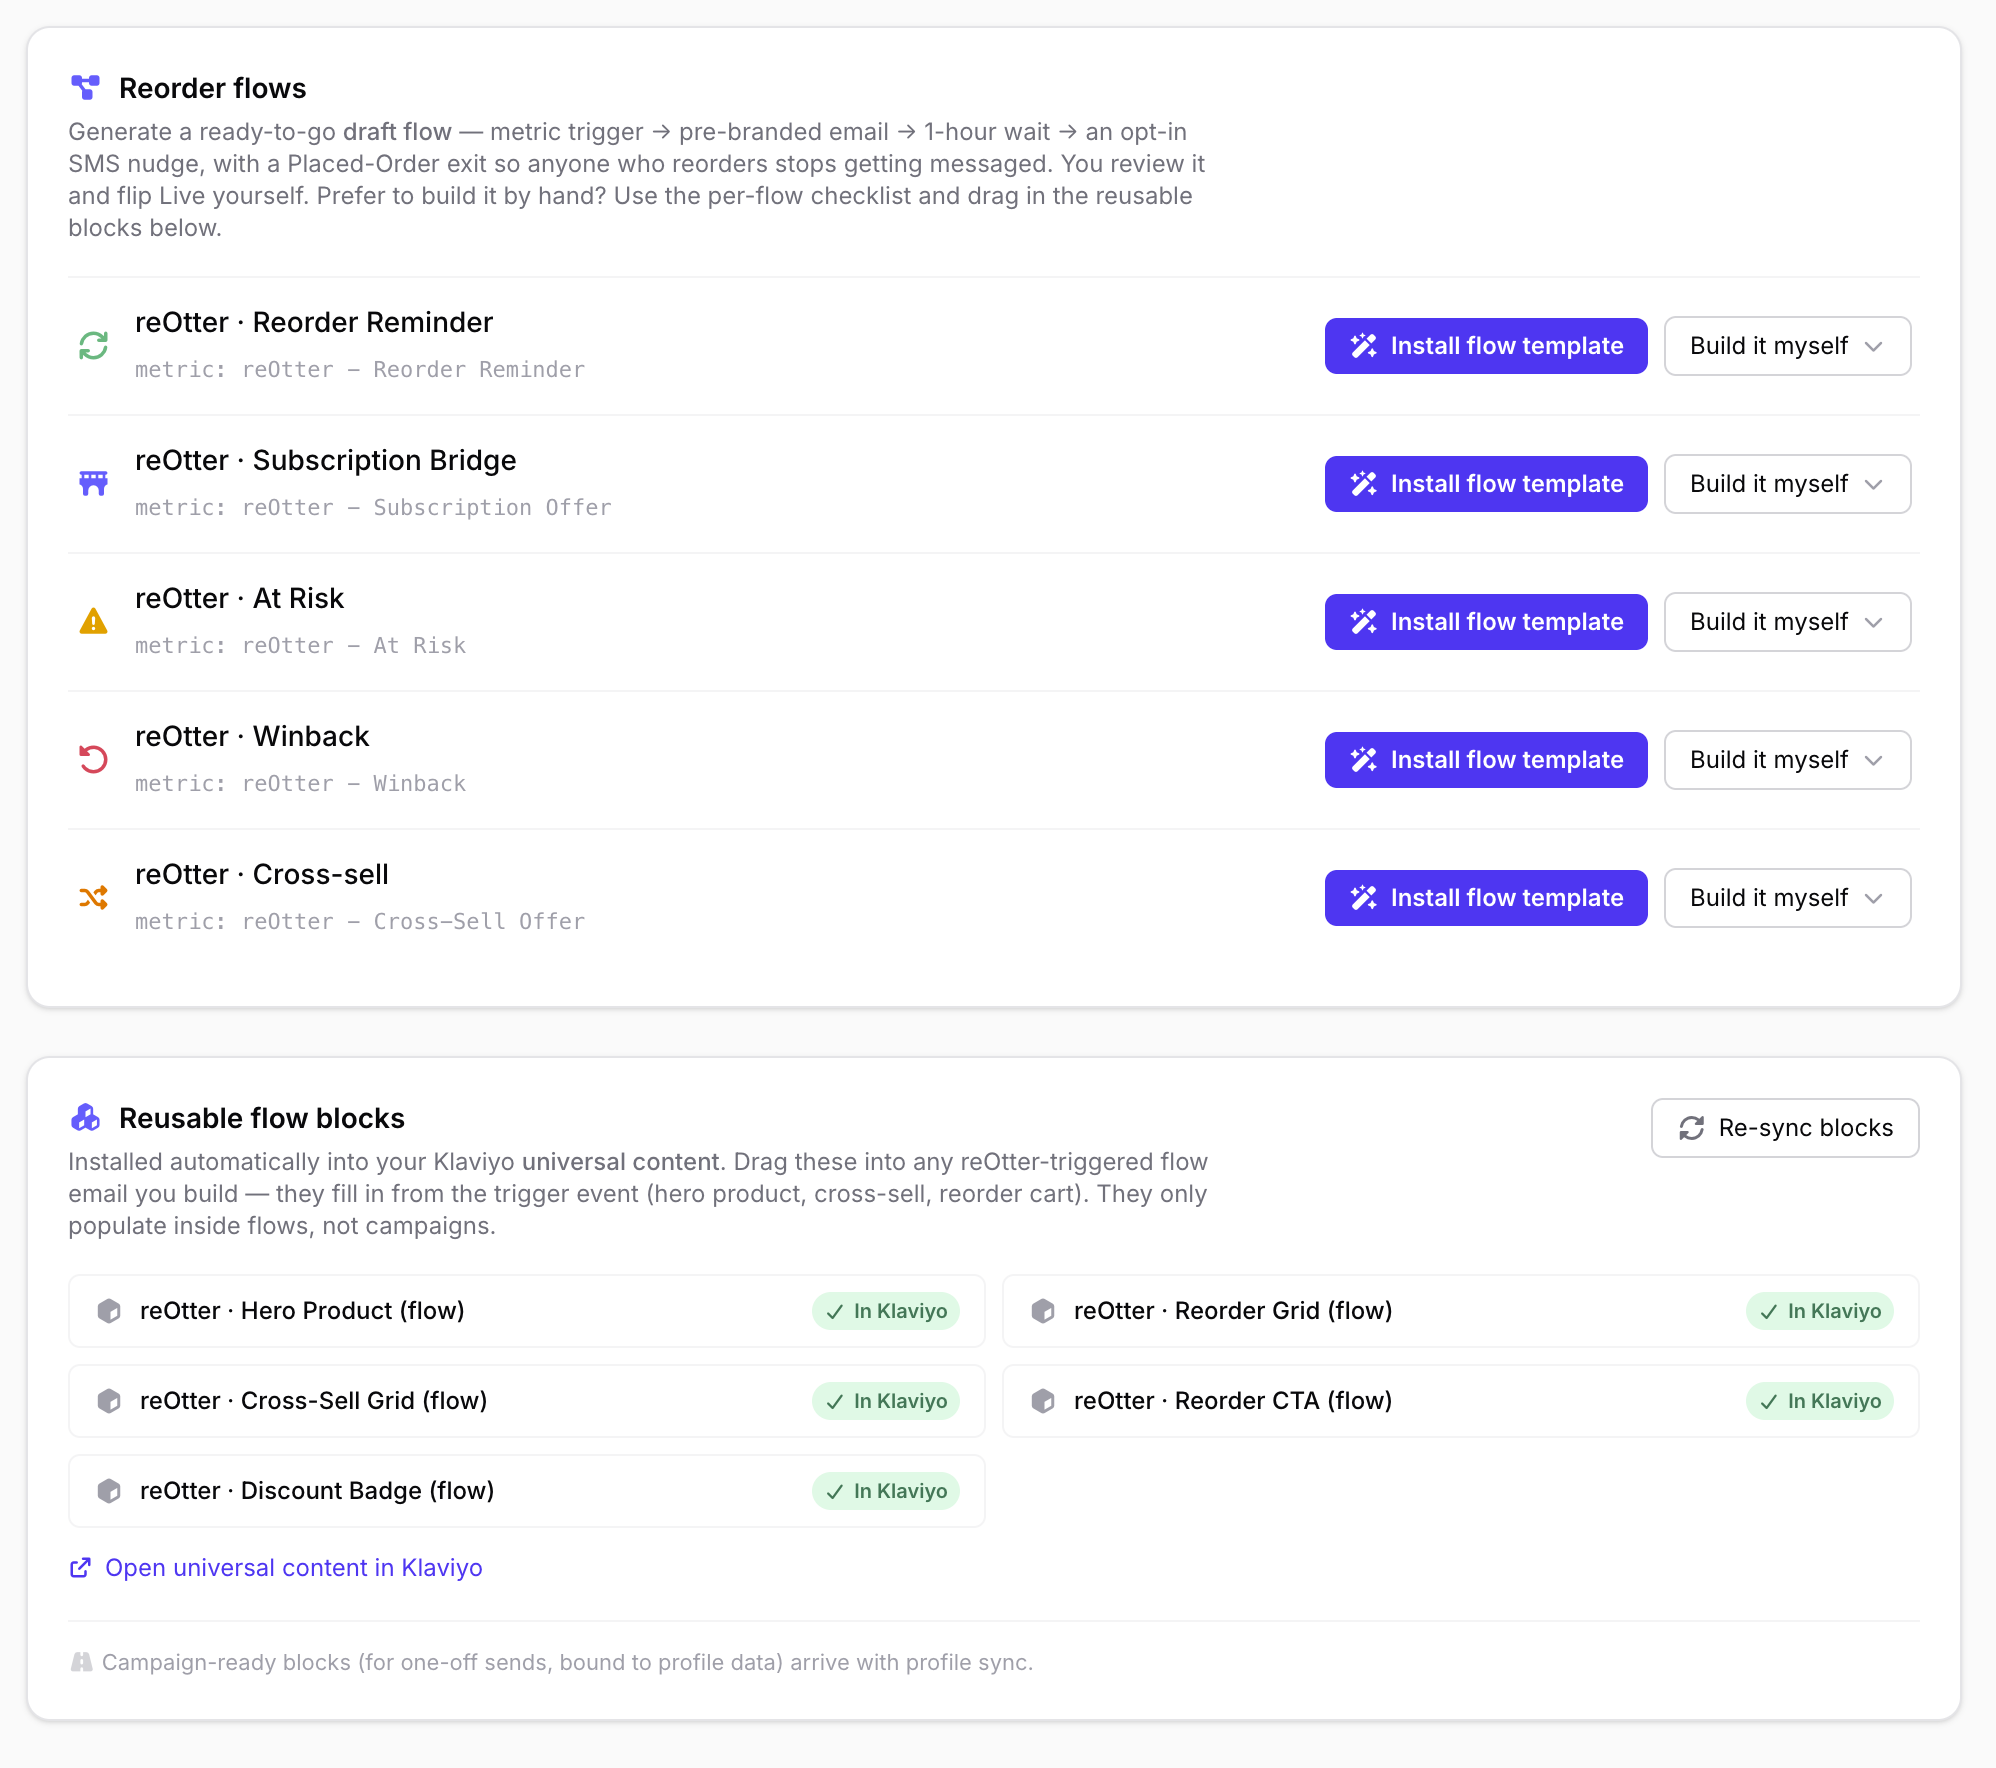The height and width of the screenshot is (1768, 1996).
Task: Click 'reOtter · Hero Product (flow)' label
Action: coord(302,1311)
